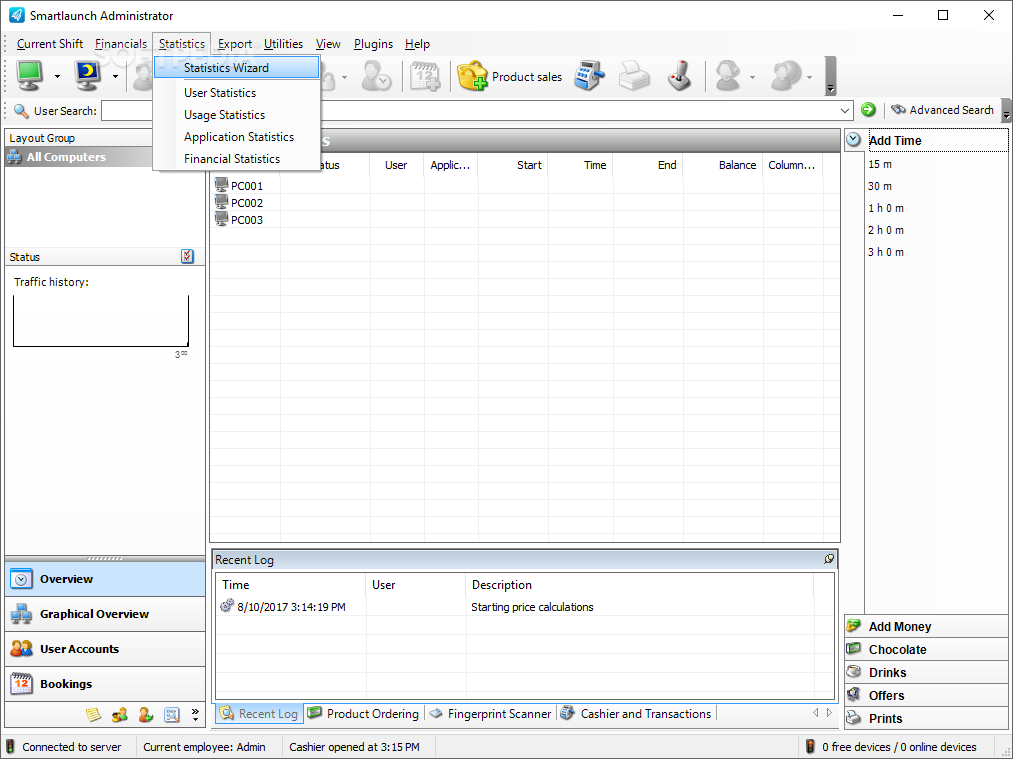Click the User Search magnifier icon
The height and width of the screenshot is (759, 1013).
tap(21, 111)
